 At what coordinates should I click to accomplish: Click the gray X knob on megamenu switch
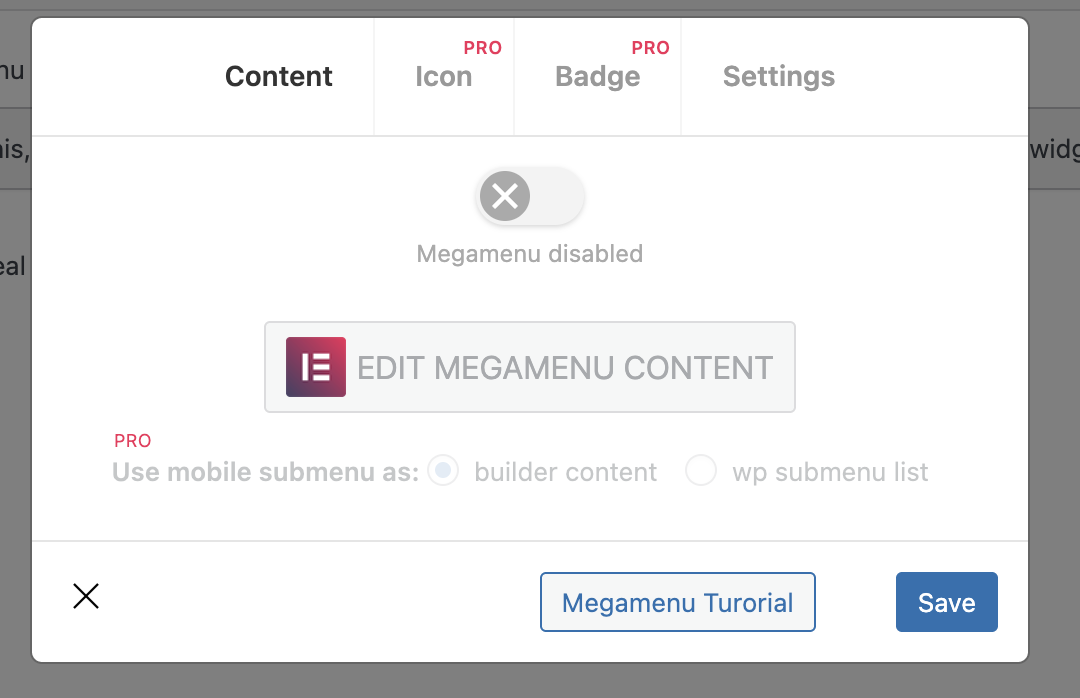[x=505, y=196]
